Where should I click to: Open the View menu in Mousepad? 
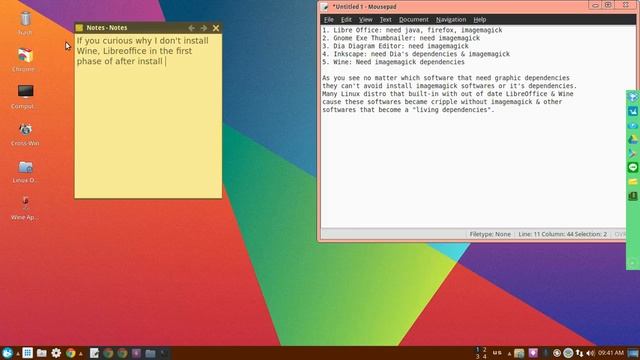[x=365, y=20]
